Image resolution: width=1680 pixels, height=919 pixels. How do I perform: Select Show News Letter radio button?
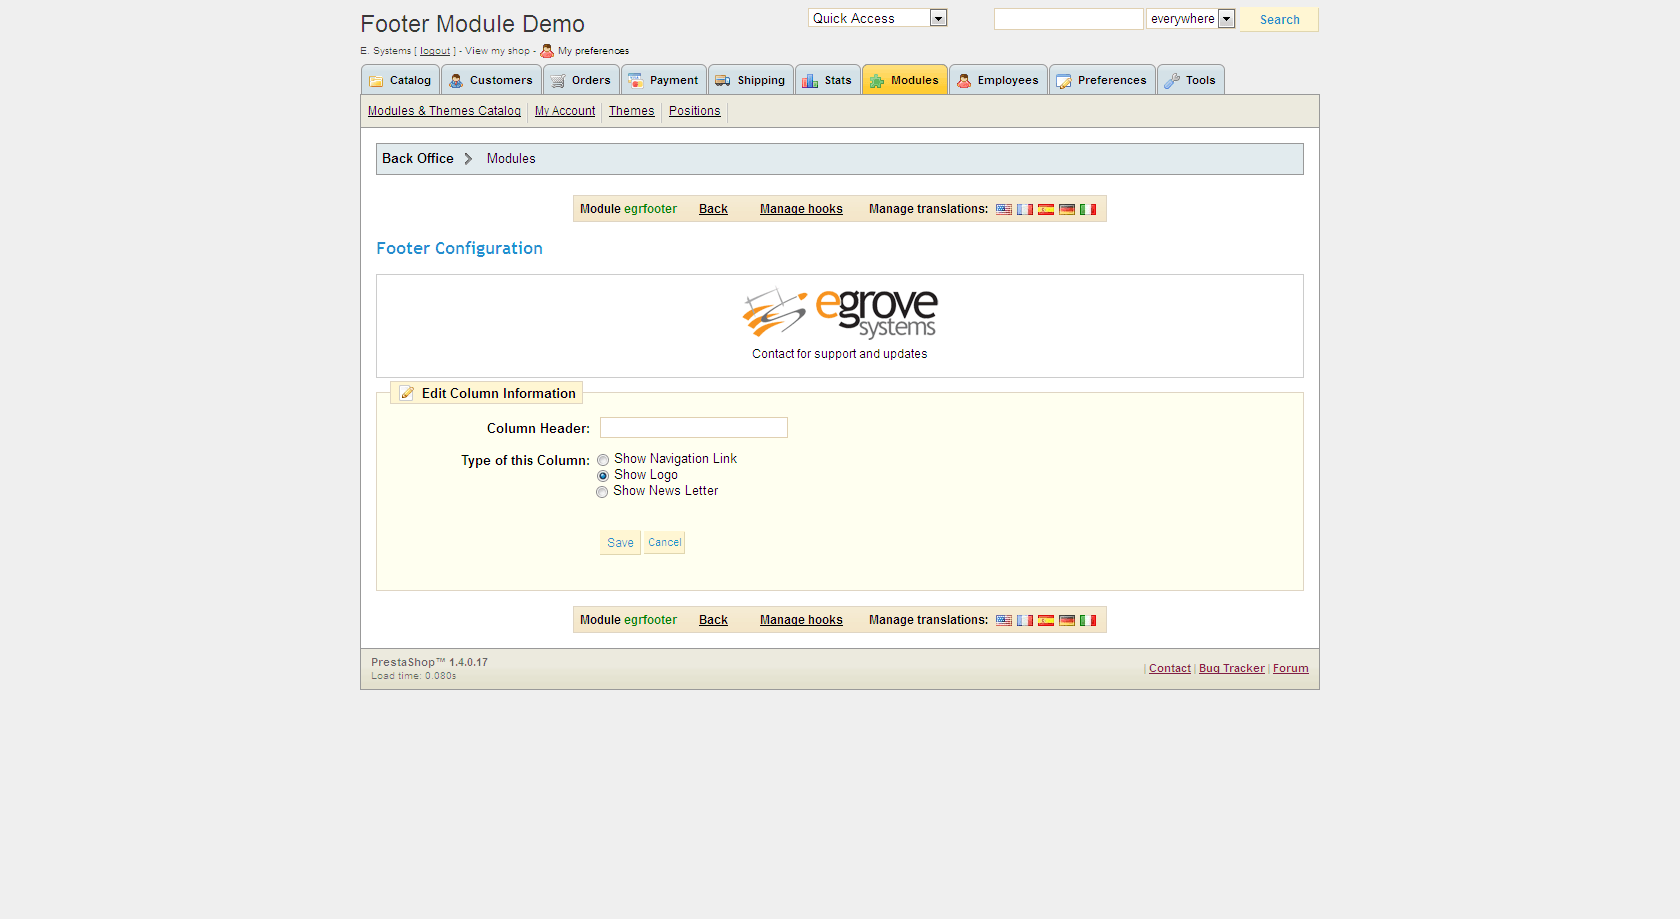[x=602, y=492]
